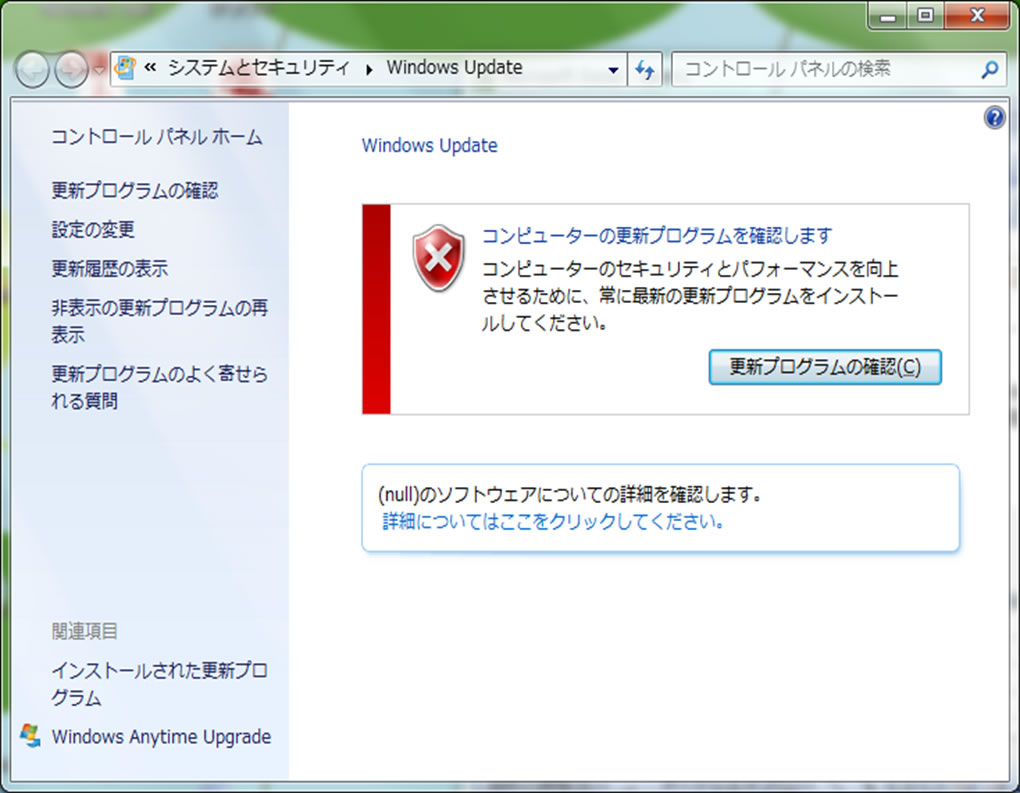Open コントロール パネル ホーム link
This screenshot has height=793, width=1020.
(x=157, y=137)
